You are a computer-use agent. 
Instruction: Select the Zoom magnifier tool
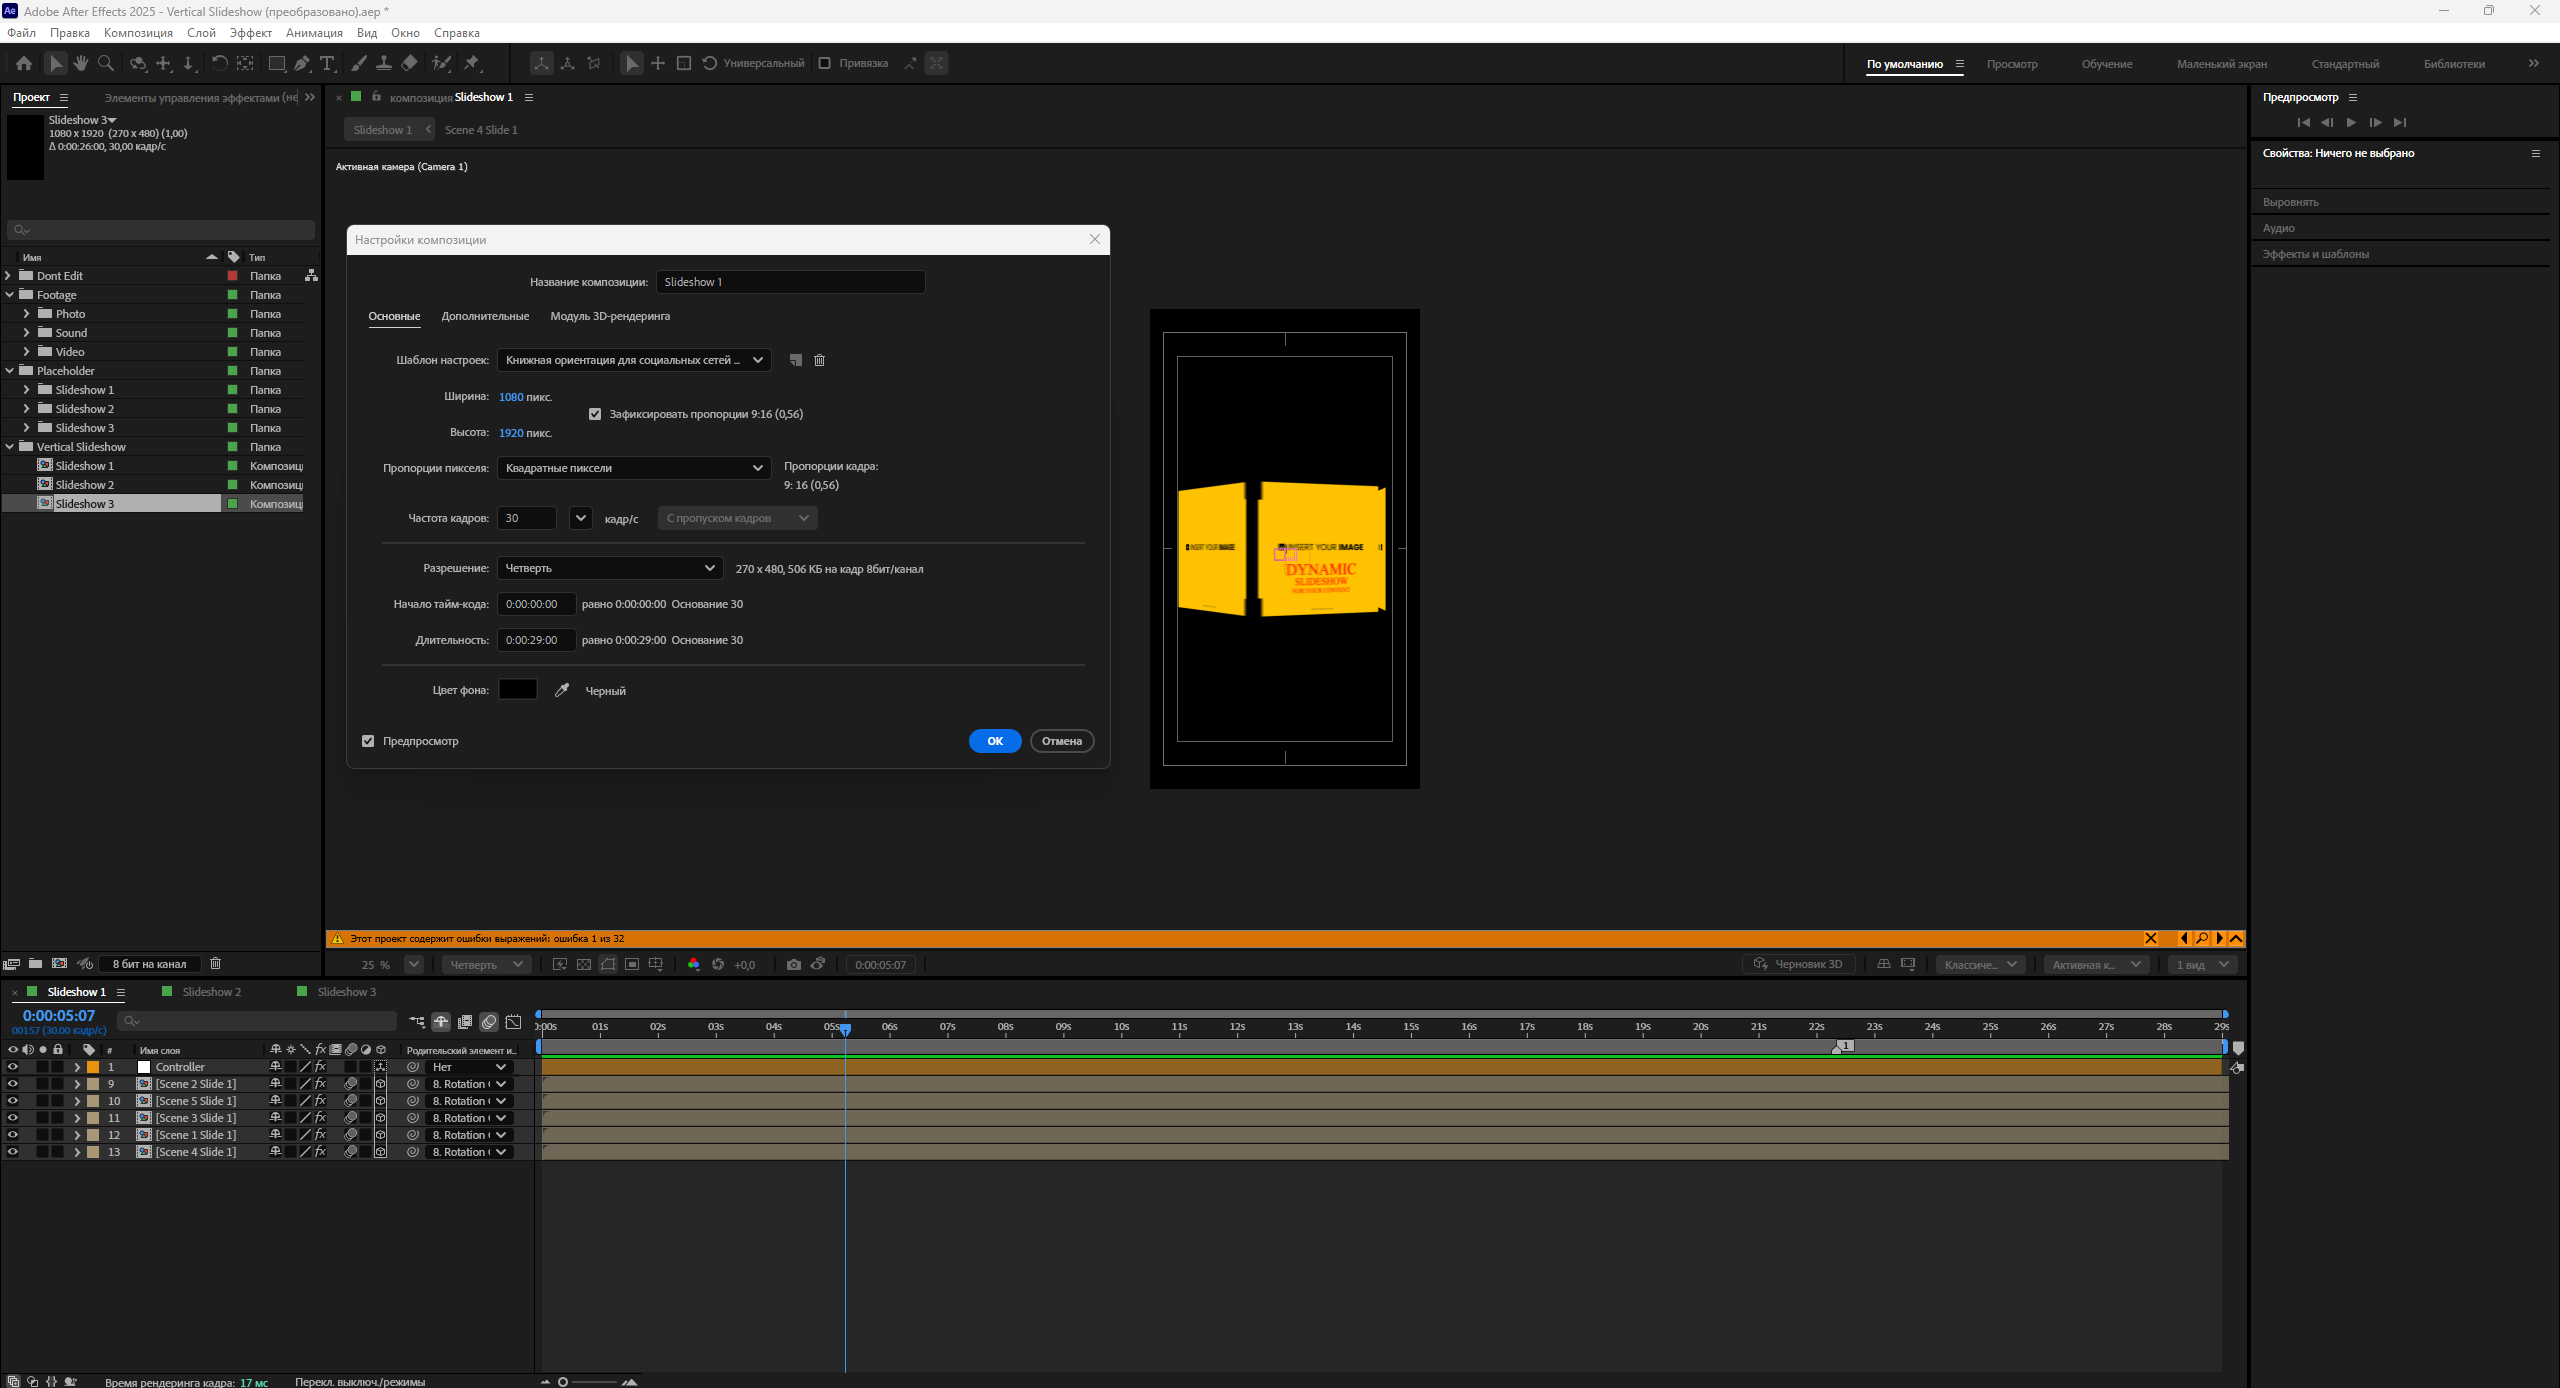tap(106, 63)
